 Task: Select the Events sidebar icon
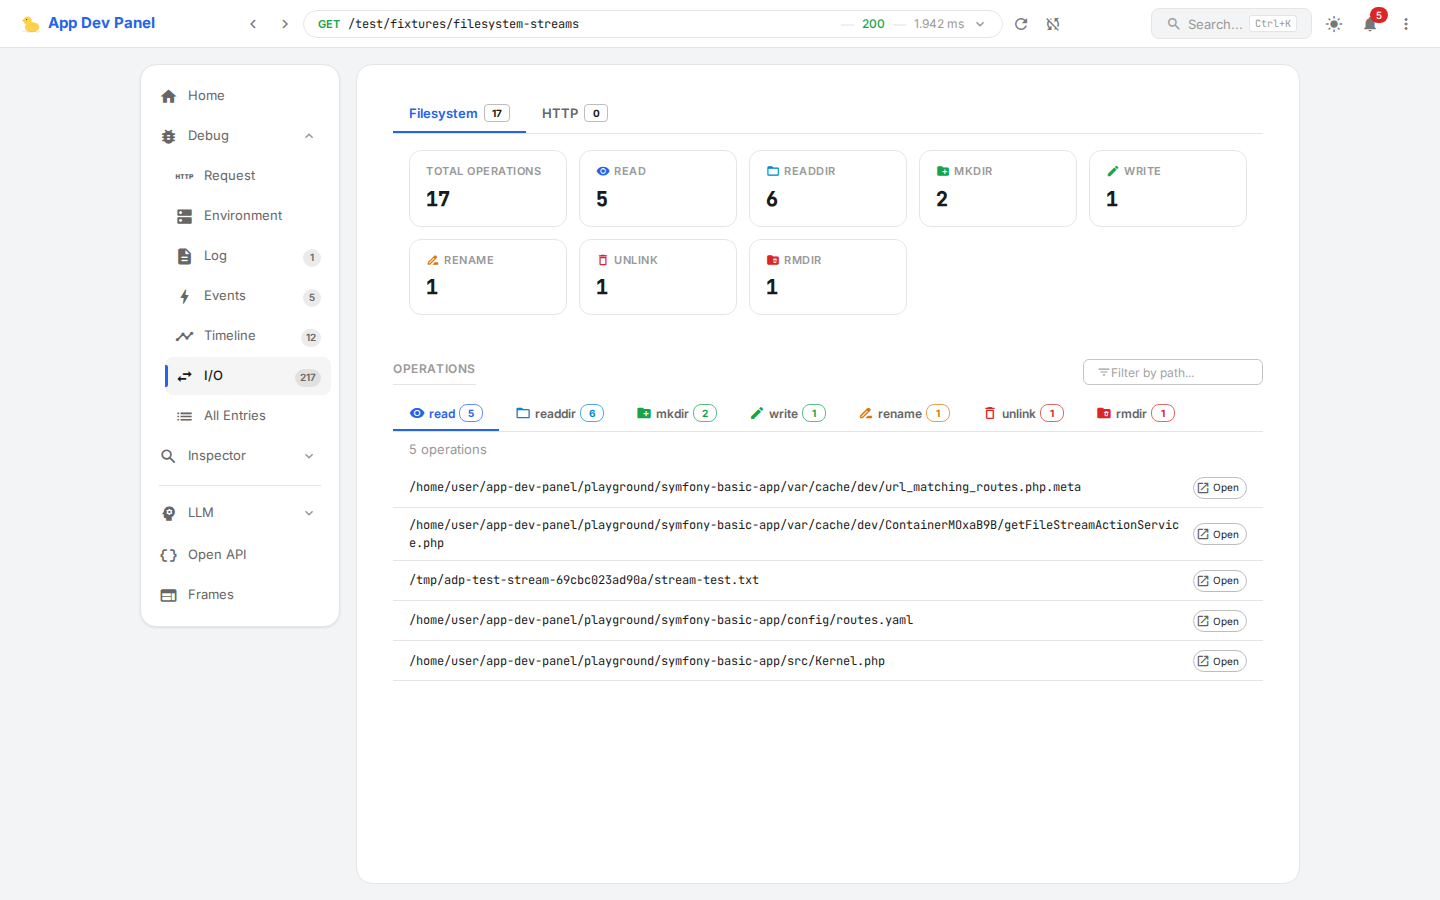point(183,296)
